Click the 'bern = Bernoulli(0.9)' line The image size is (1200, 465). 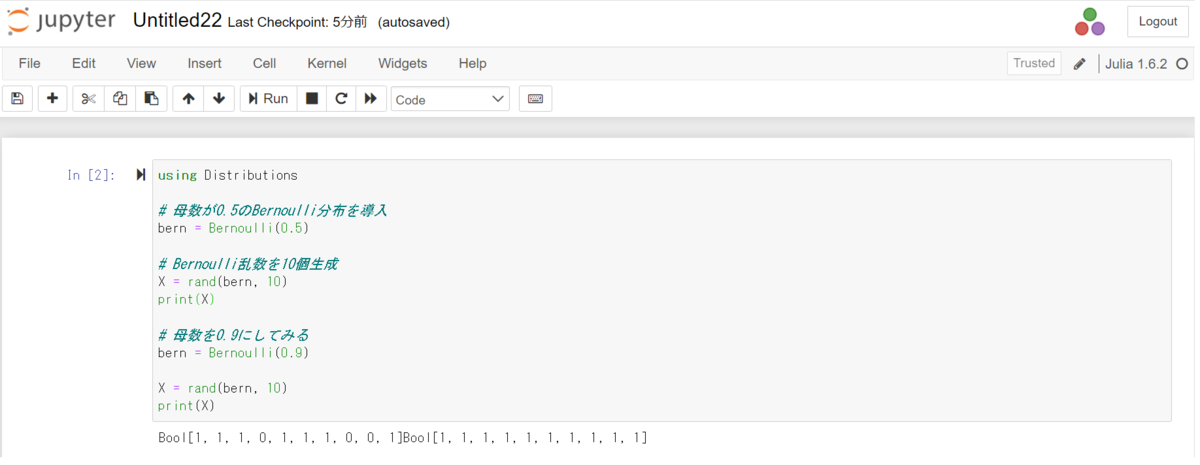233,353
